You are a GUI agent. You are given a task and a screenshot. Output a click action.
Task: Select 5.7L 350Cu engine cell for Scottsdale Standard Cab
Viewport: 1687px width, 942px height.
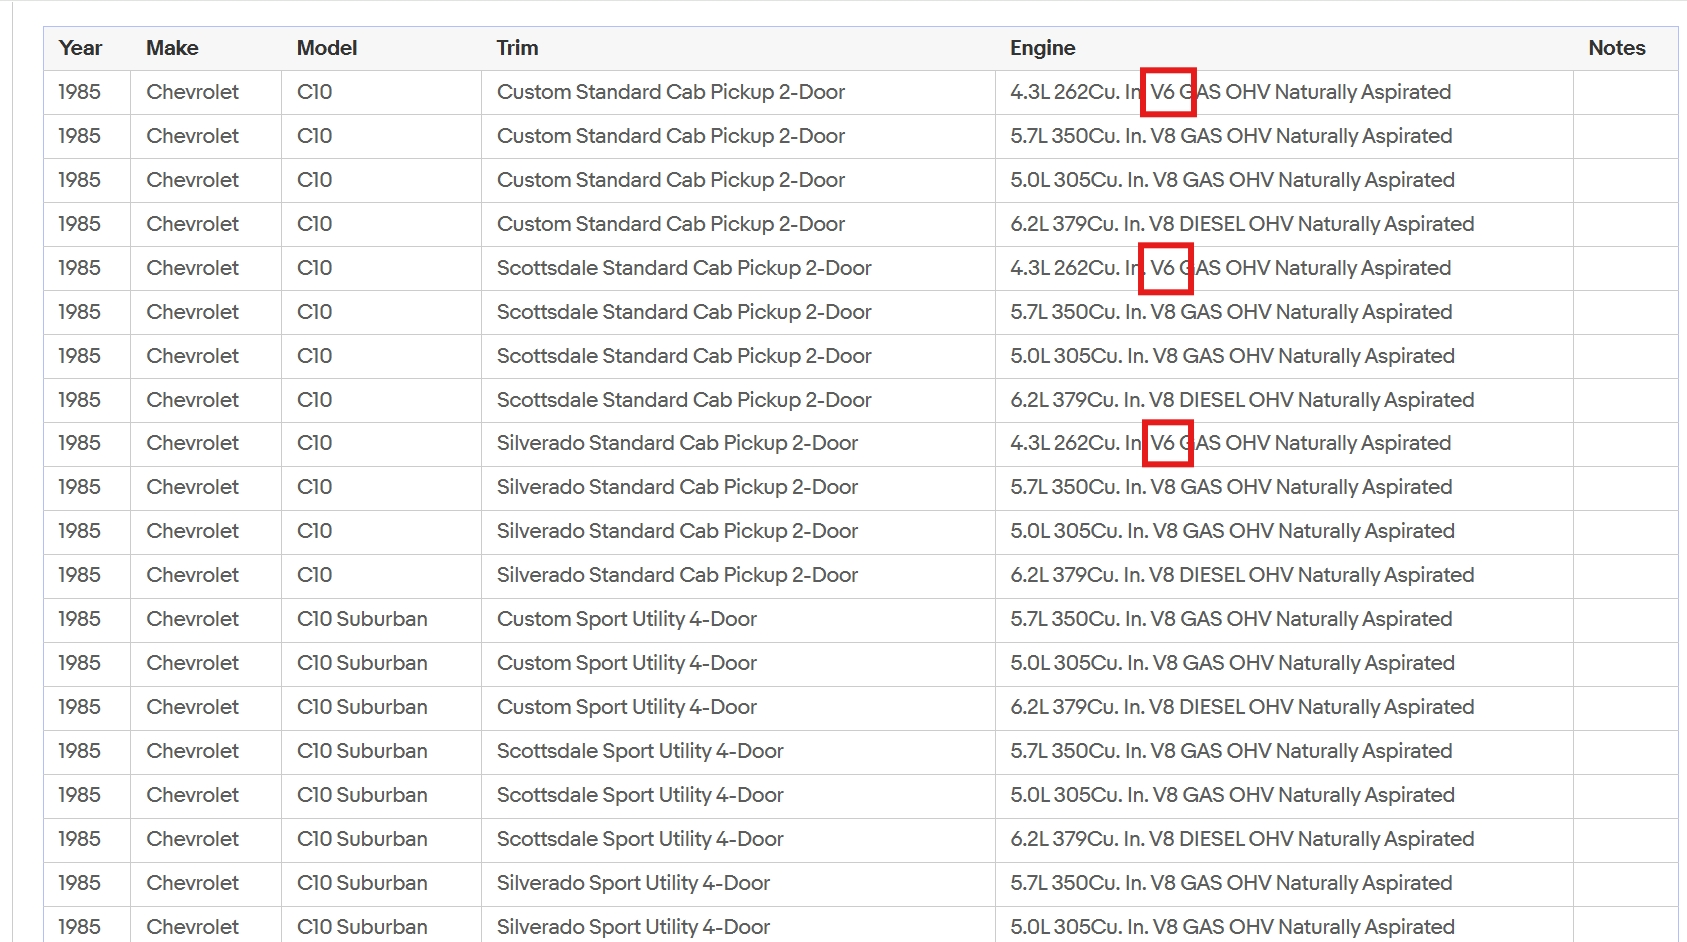coord(1284,312)
